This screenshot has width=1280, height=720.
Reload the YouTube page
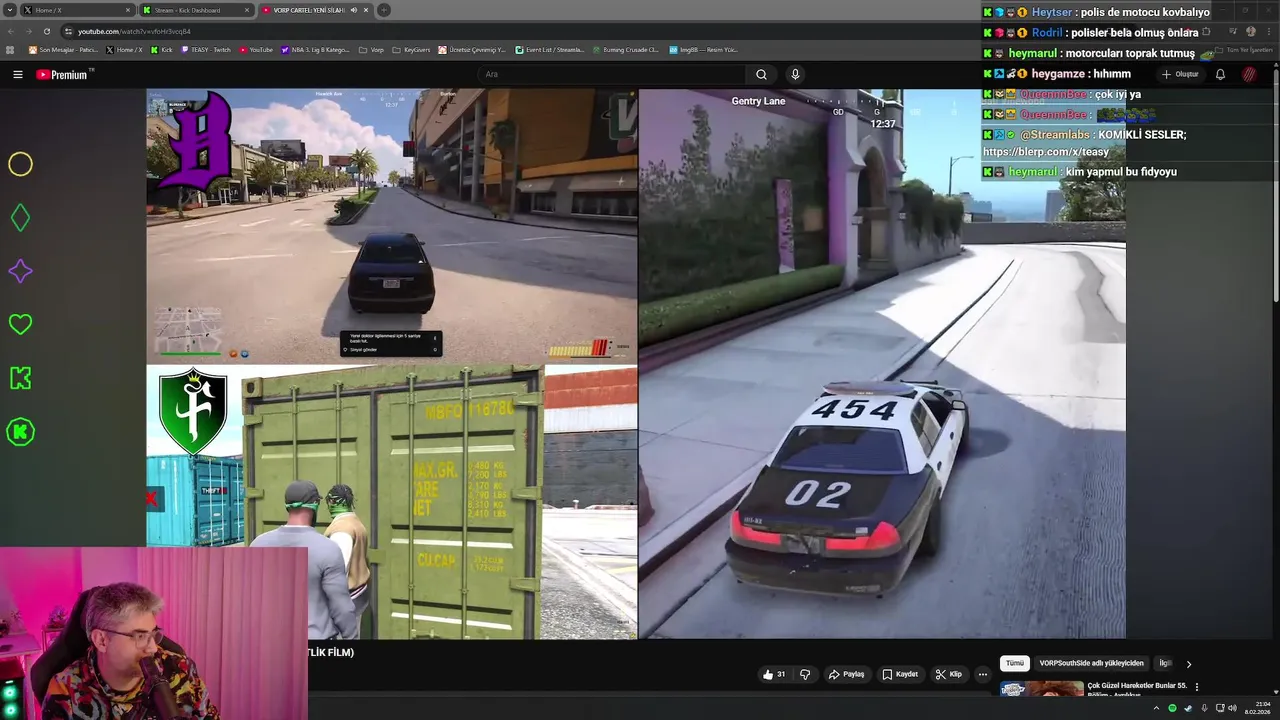point(46,31)
